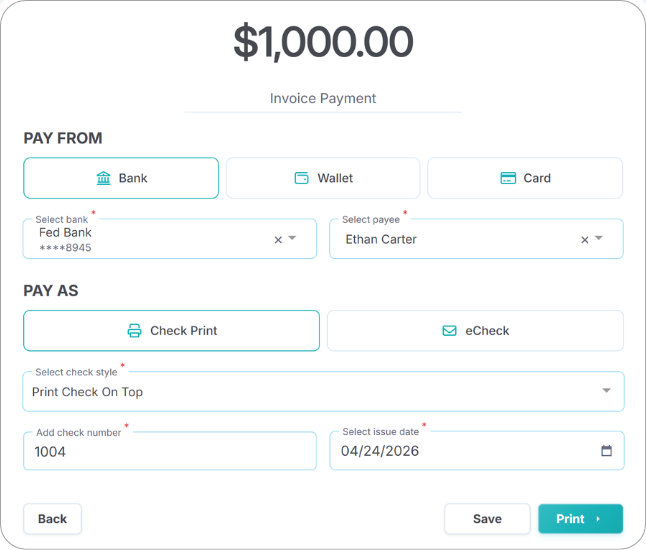Switch pay method to eCheck
The height and width of the screenshot is (550, 646).
pos(475,331)
